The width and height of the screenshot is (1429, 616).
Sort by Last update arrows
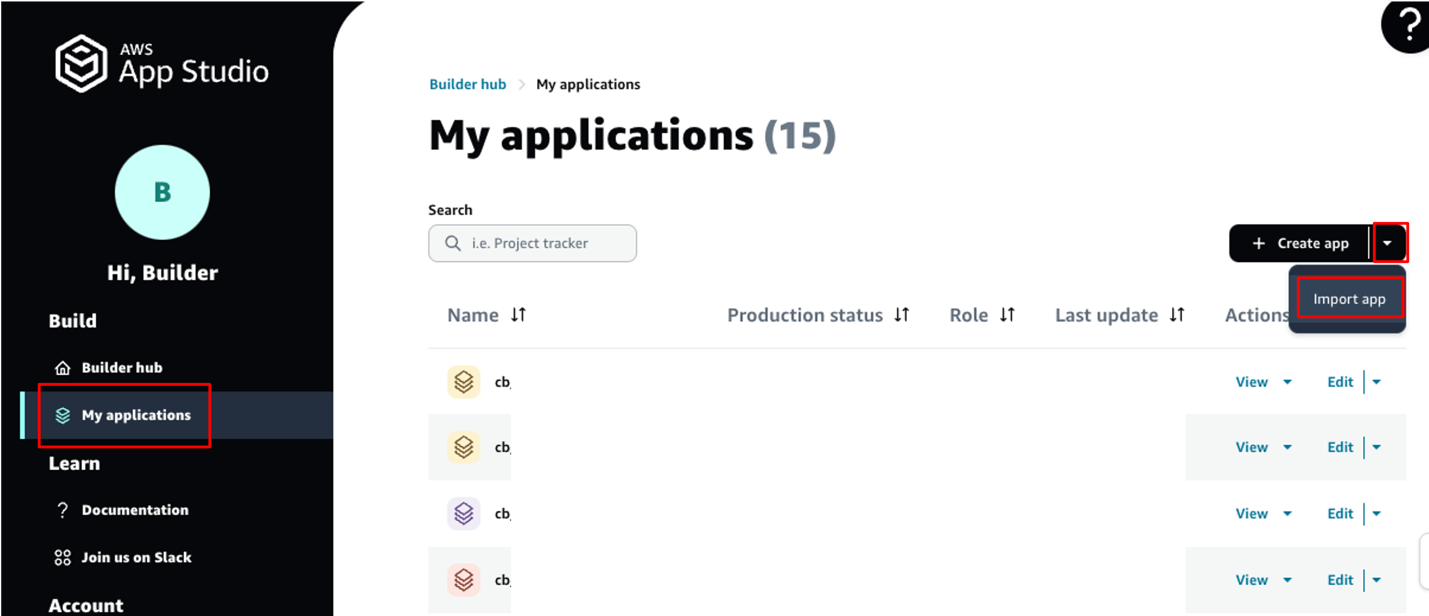tap(1177, 315)
